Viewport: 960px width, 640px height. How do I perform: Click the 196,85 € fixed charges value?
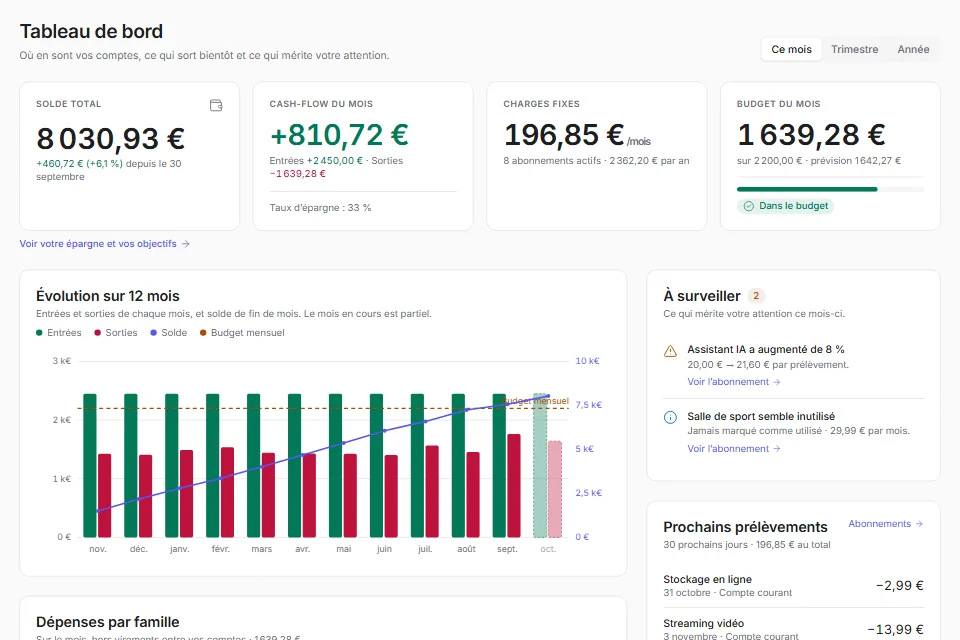point(564,135)
